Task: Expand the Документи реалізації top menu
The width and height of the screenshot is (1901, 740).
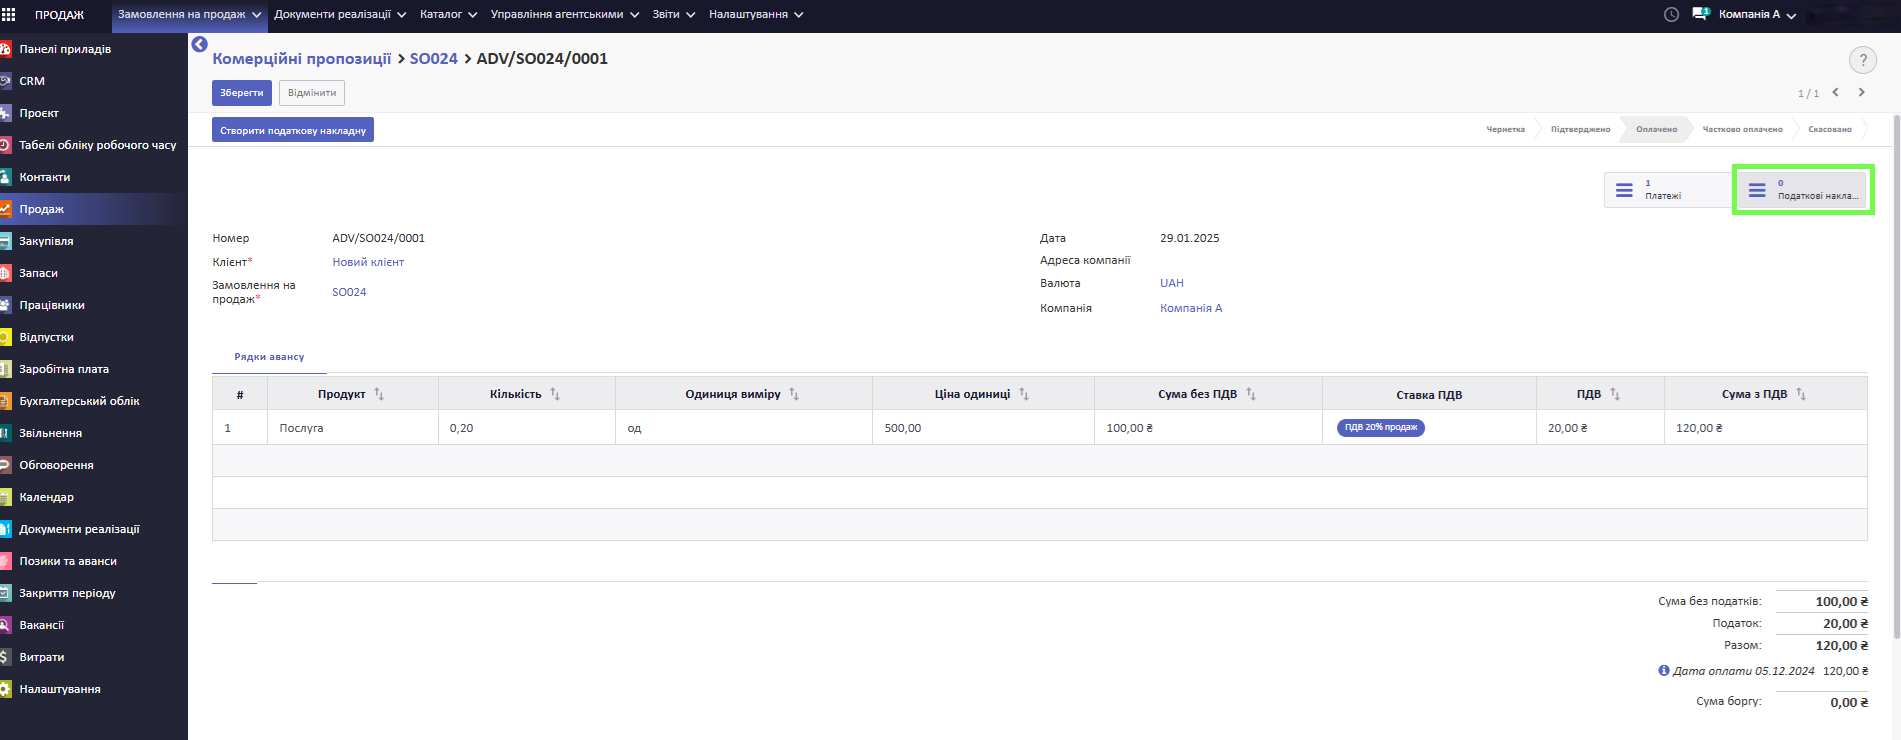Action: click(x=340, y=15)
